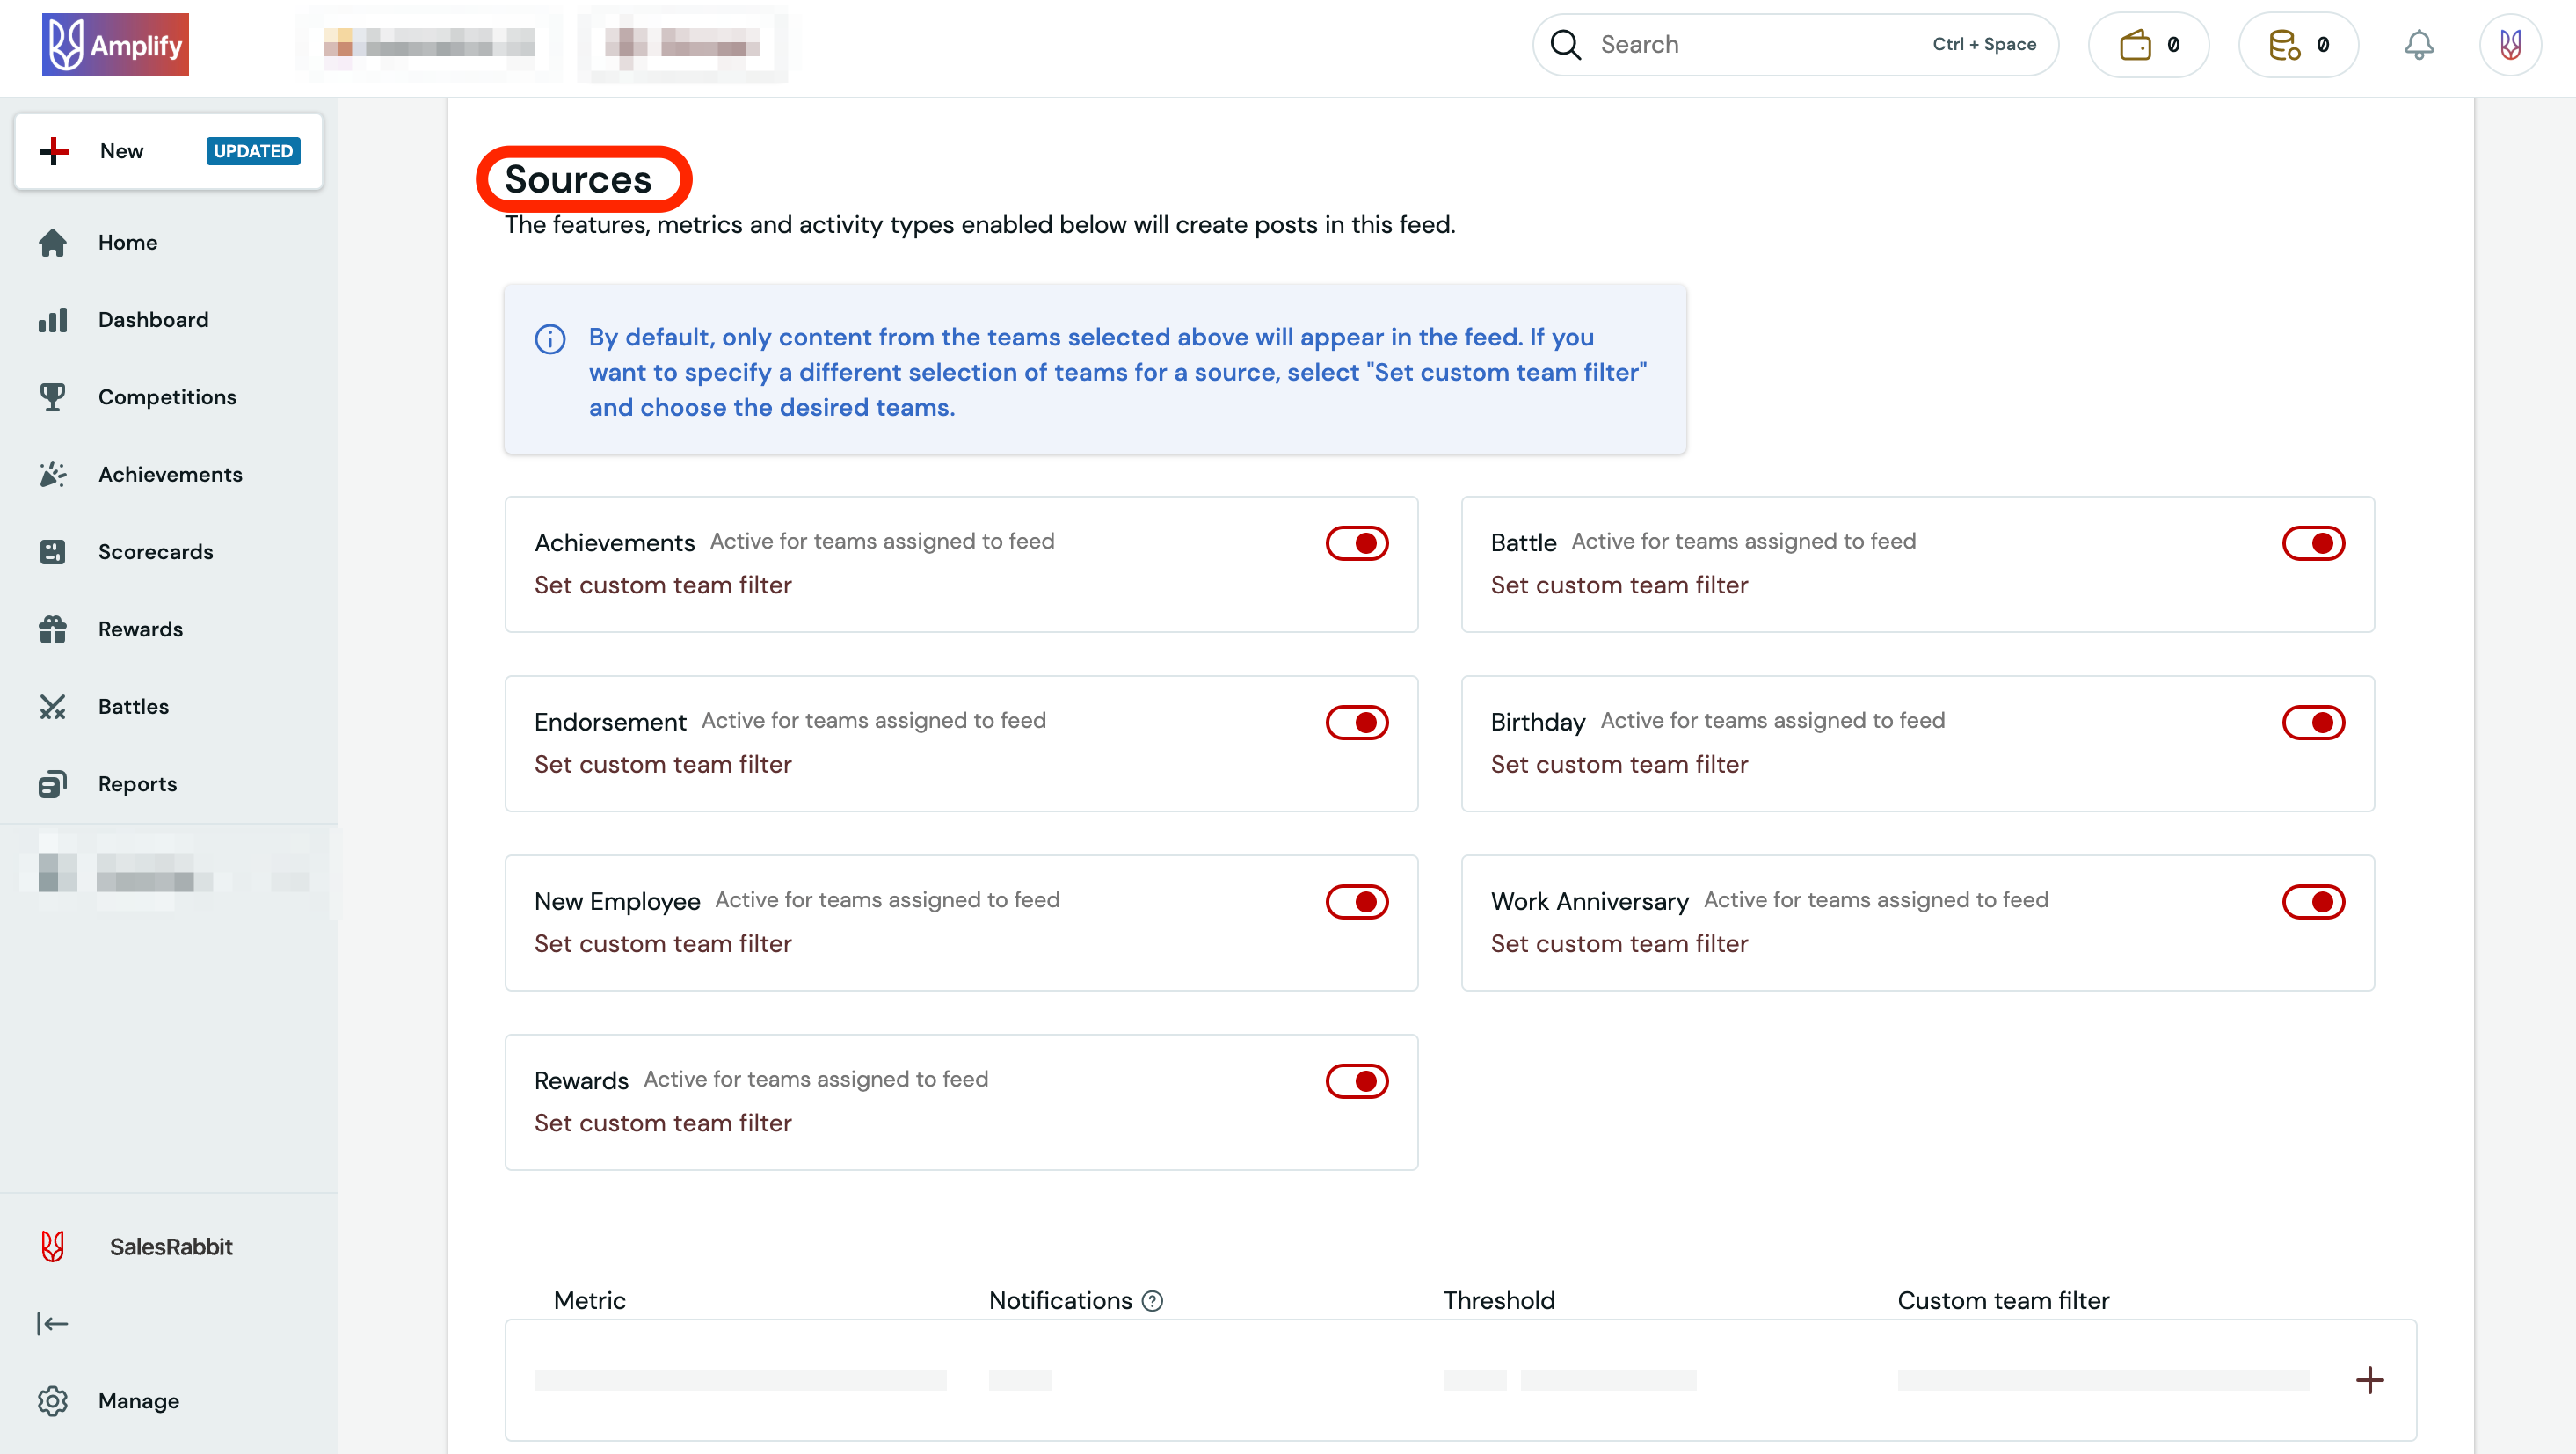
Task: Navigate to Reports menu item
Action: click(137, 784)
